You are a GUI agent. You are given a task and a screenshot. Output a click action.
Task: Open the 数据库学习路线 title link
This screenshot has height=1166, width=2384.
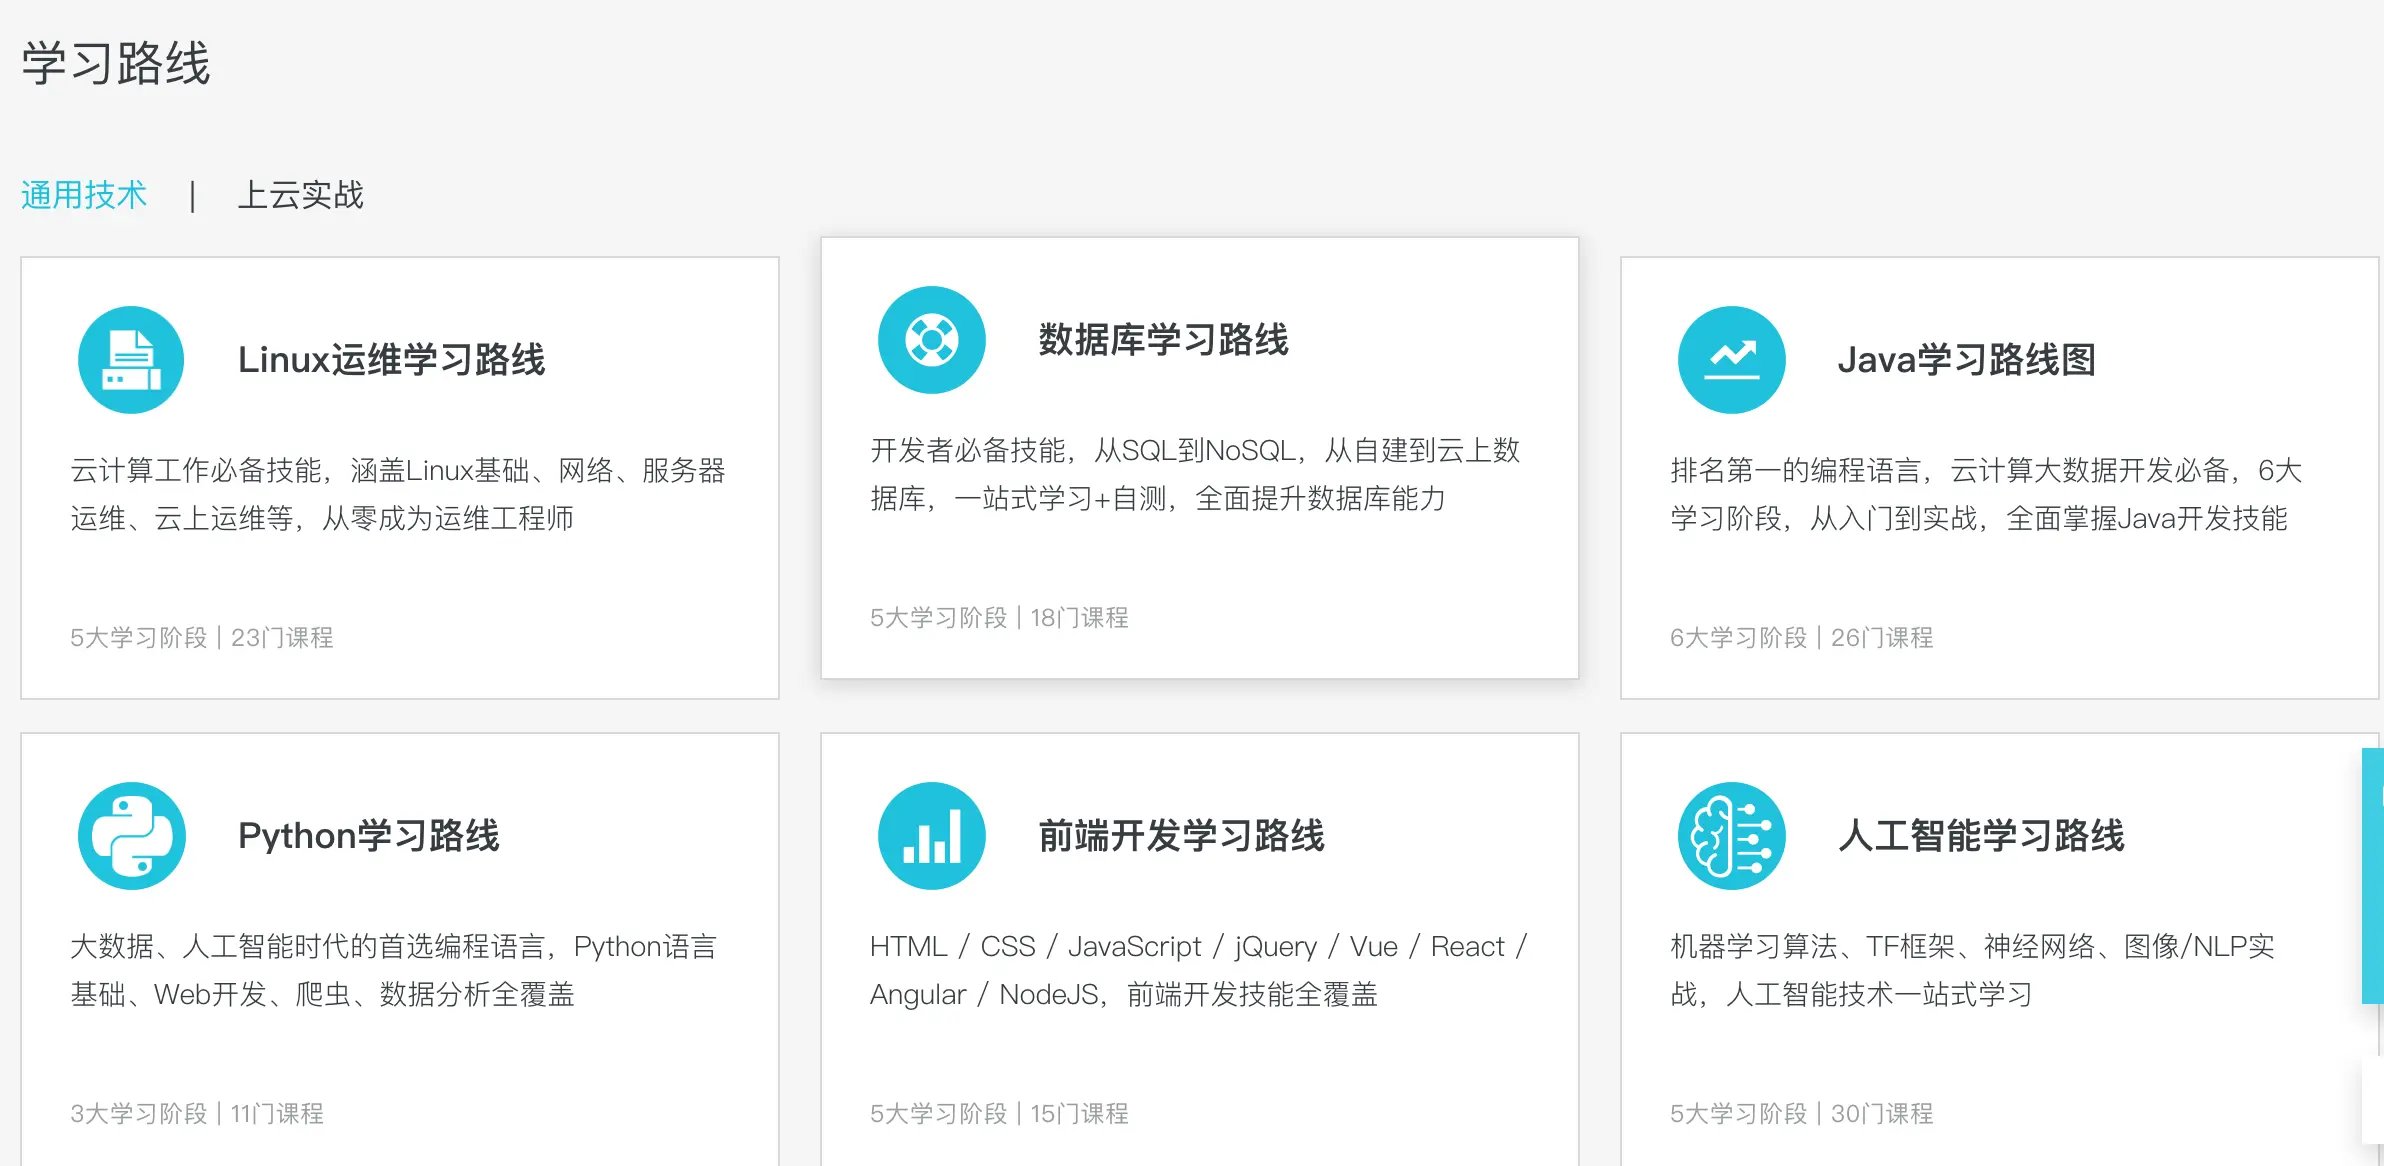tap(1163, 340)
